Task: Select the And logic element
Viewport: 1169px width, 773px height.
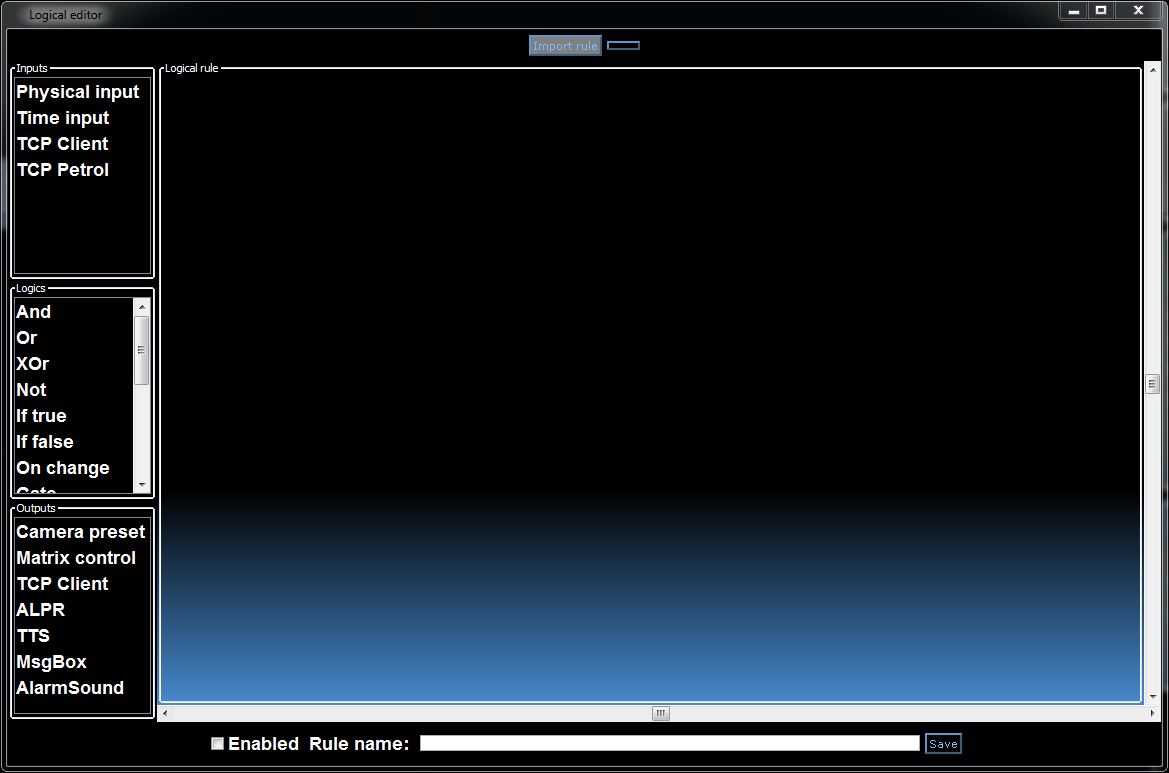Action: pos(34,312)
